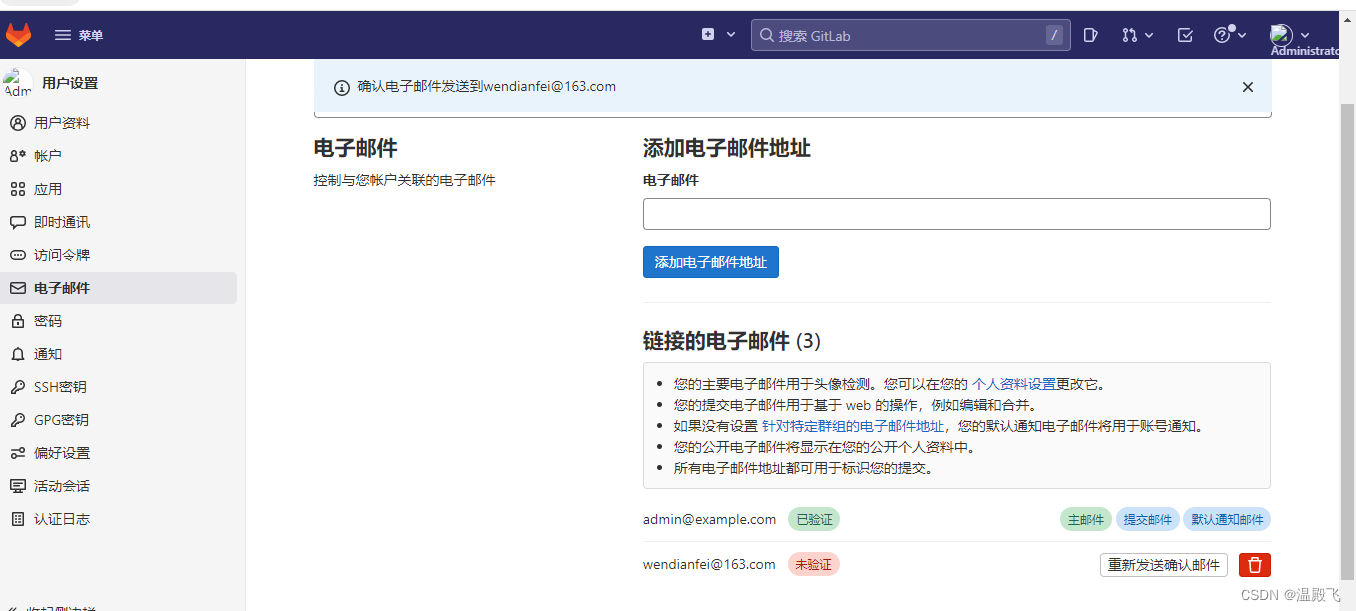Click the 活动会话 monitor icon

tap(17, 486)
